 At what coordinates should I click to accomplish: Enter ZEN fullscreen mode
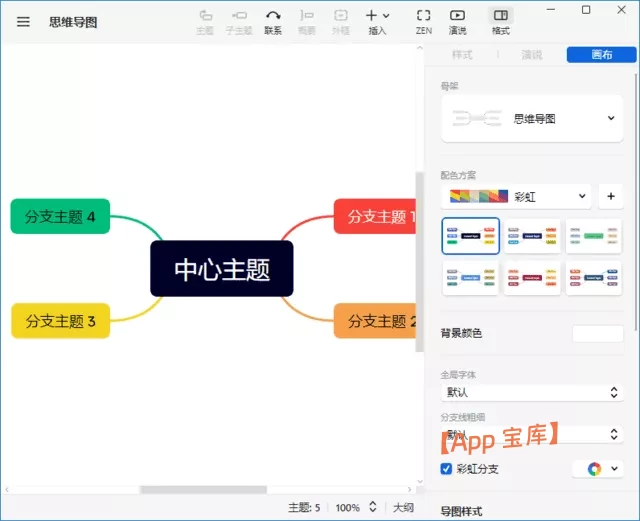pos(424,22)
